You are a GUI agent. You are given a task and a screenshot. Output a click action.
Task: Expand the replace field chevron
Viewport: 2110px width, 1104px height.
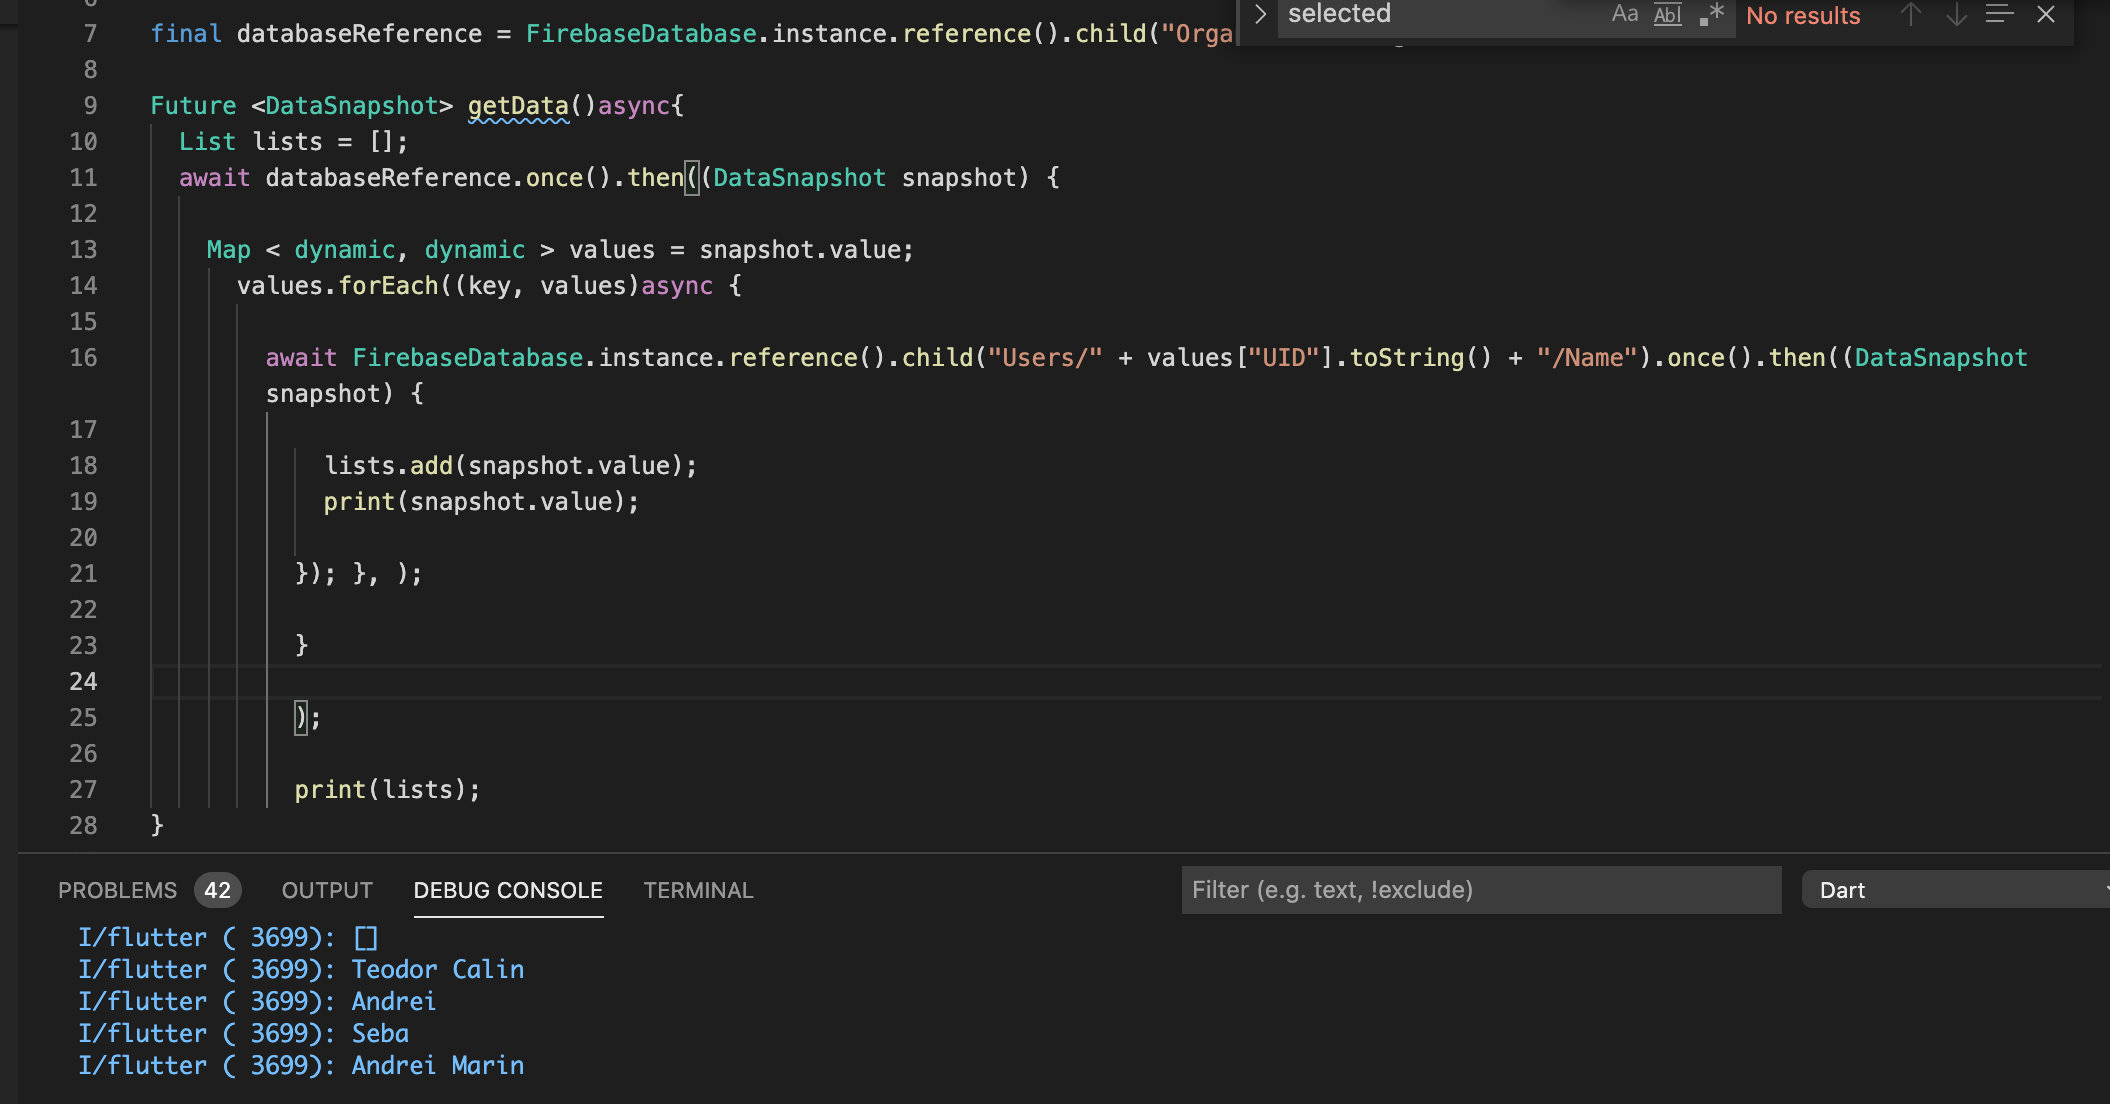coord(1260,15)
